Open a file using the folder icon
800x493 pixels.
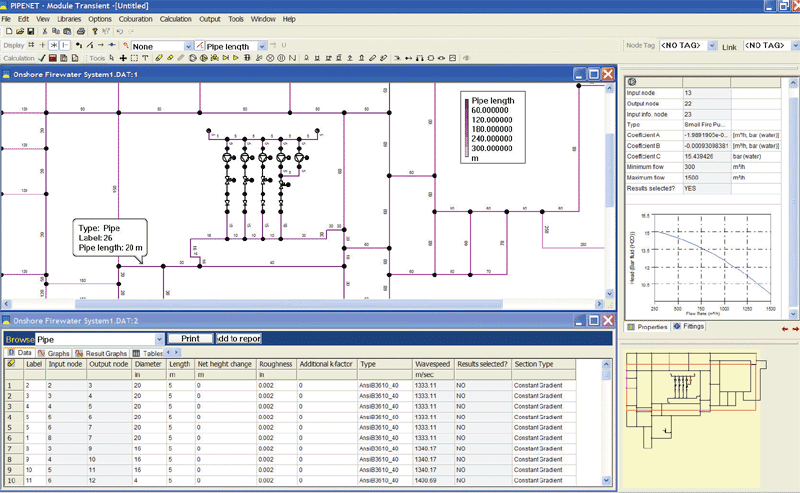click(20, 31)
